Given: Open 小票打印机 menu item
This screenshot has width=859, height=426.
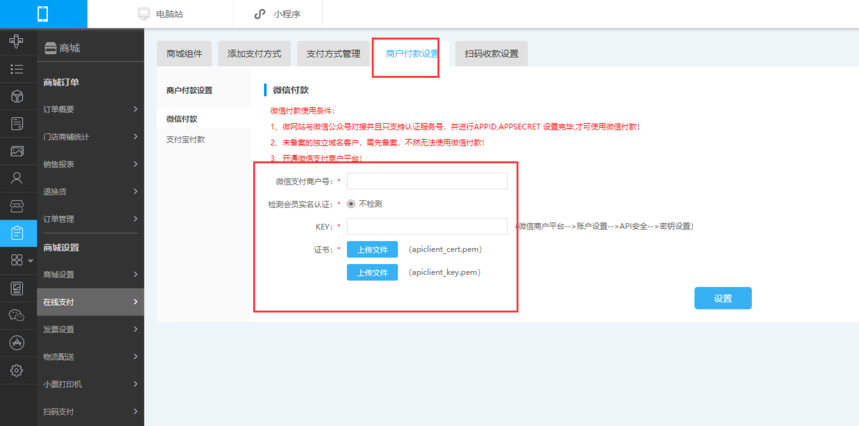Looking at the screenshot, I should coord(90,384).
